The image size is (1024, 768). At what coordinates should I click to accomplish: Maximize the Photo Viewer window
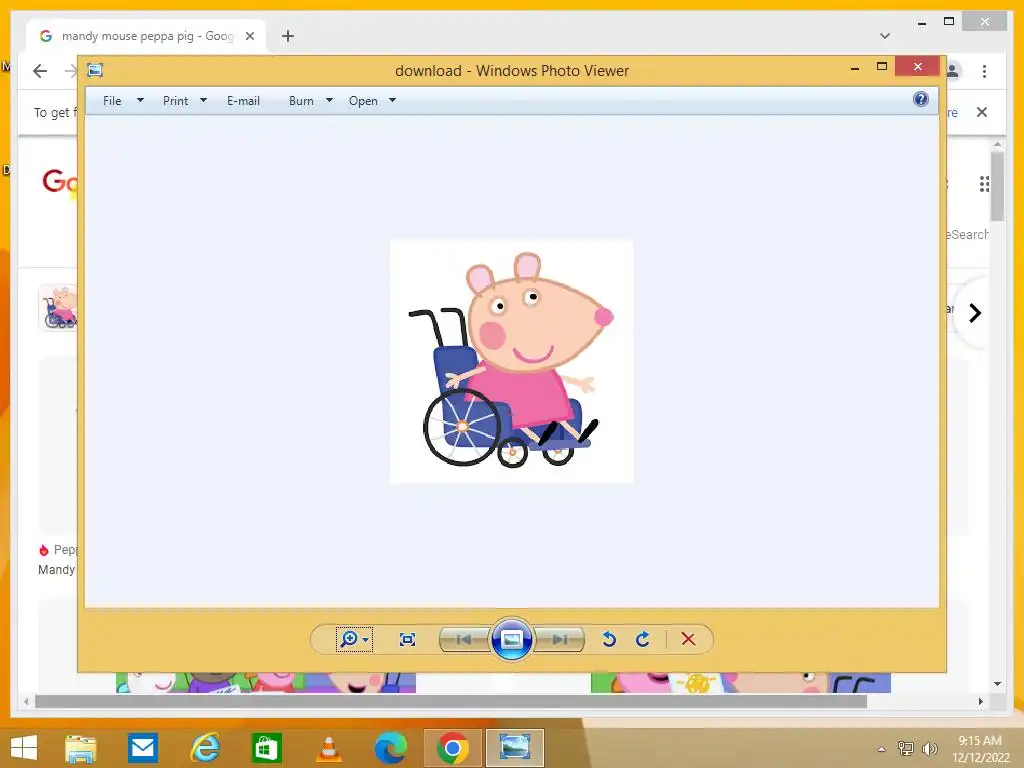coord(882,66)
